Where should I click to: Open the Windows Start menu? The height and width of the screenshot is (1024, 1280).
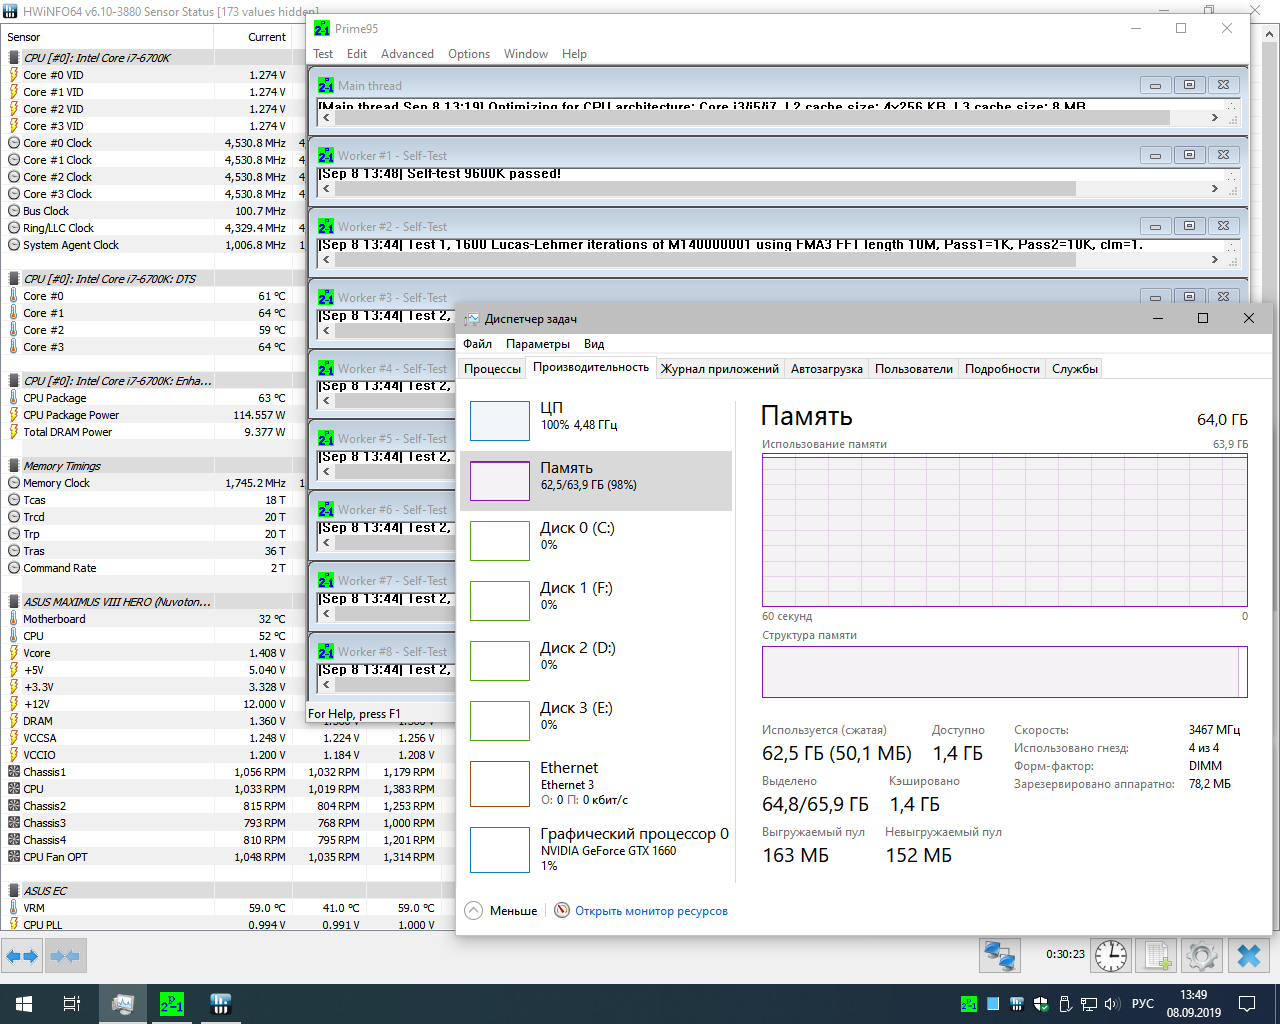24,1004
